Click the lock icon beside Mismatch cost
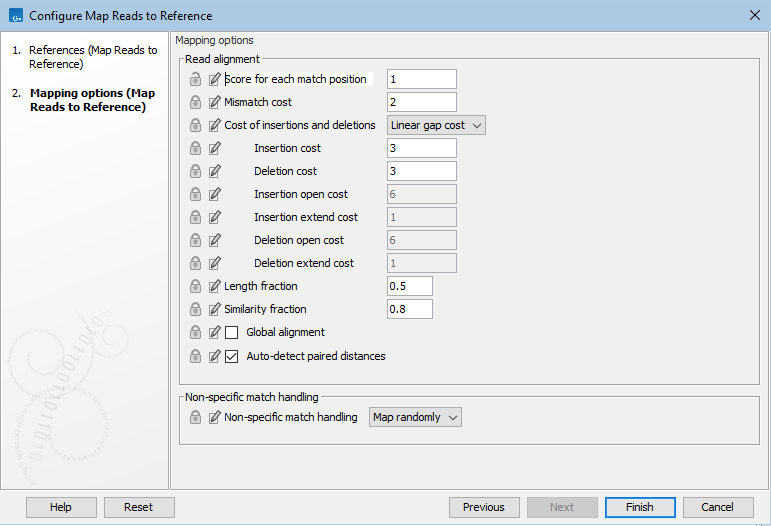This screenshot has width=771, height=526. (x=196, y=102)
